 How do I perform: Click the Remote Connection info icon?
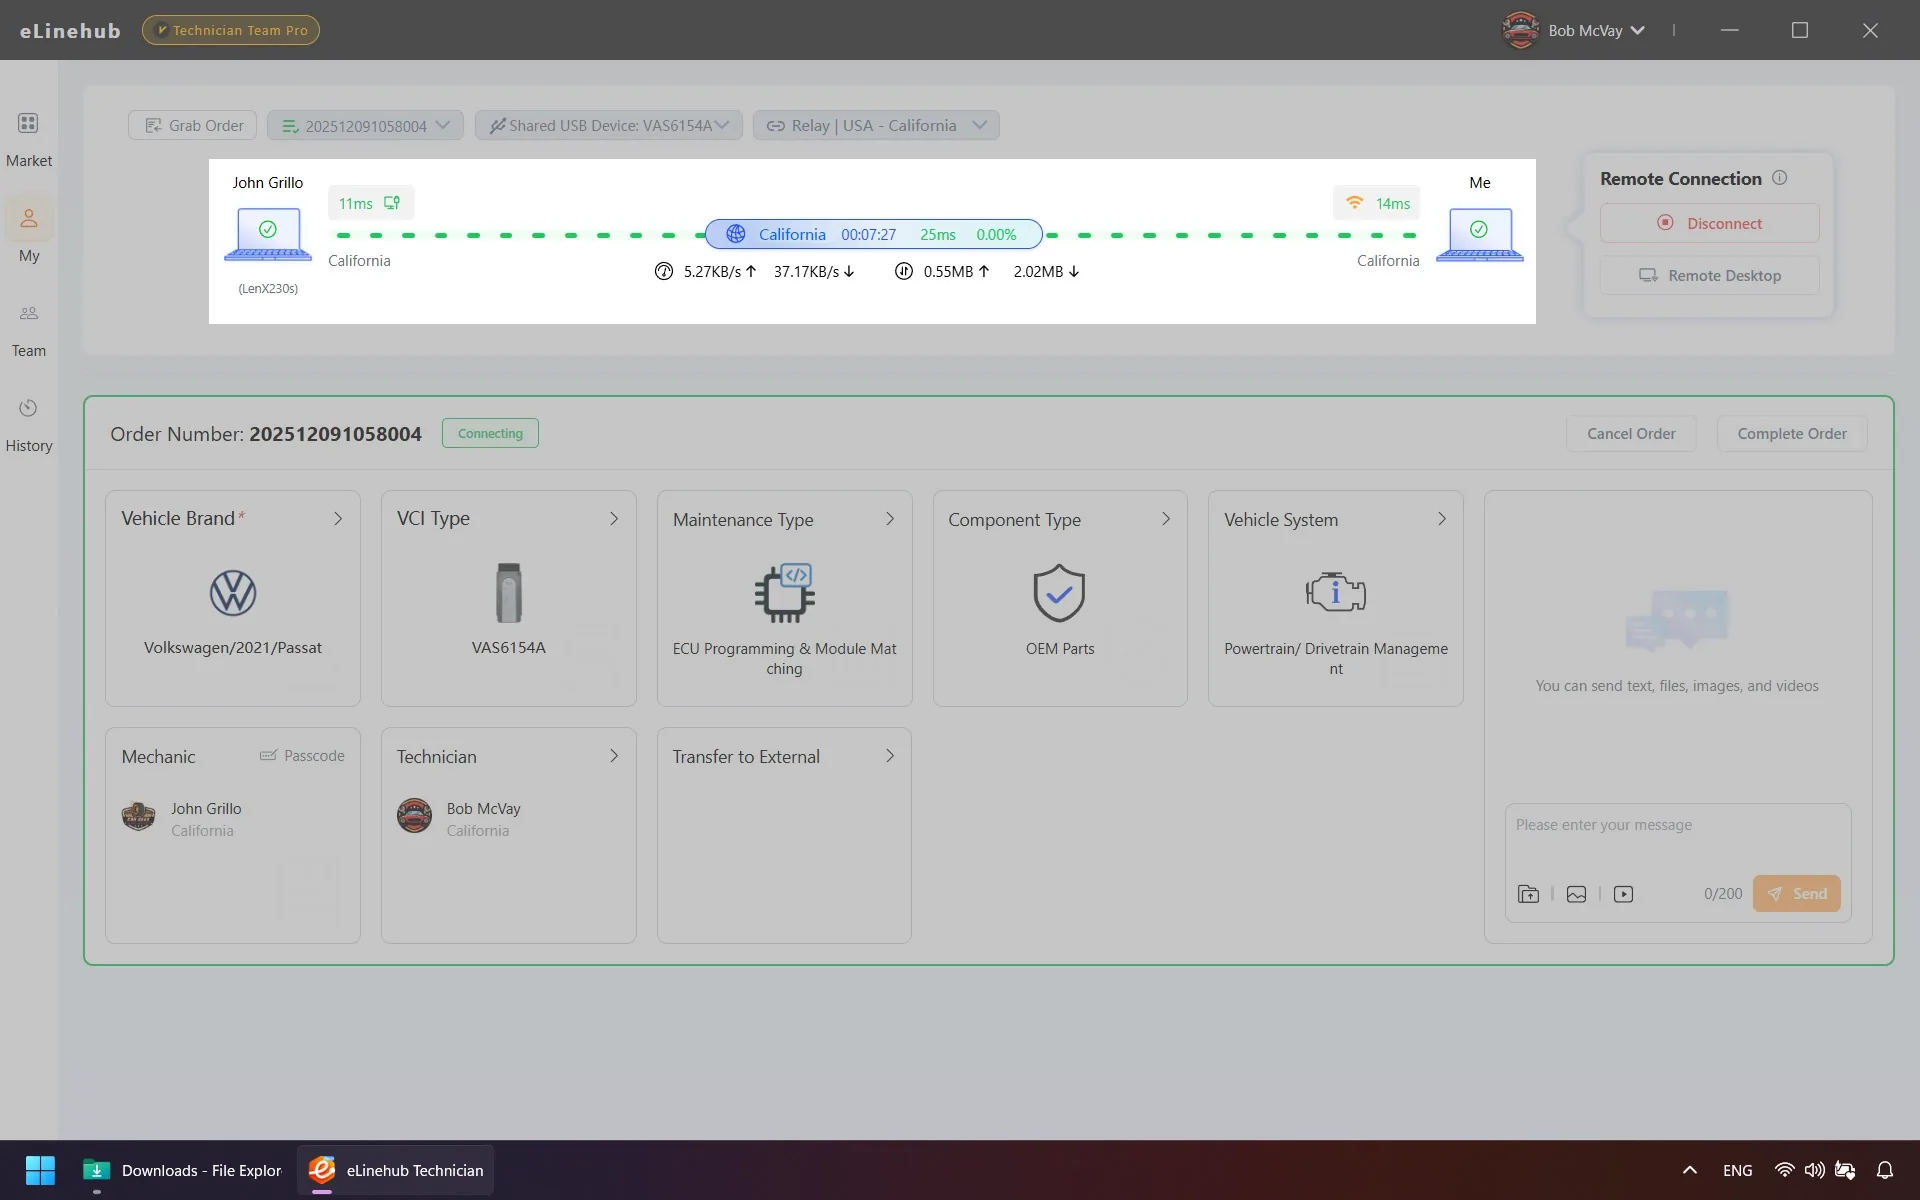coord(1779,178)
